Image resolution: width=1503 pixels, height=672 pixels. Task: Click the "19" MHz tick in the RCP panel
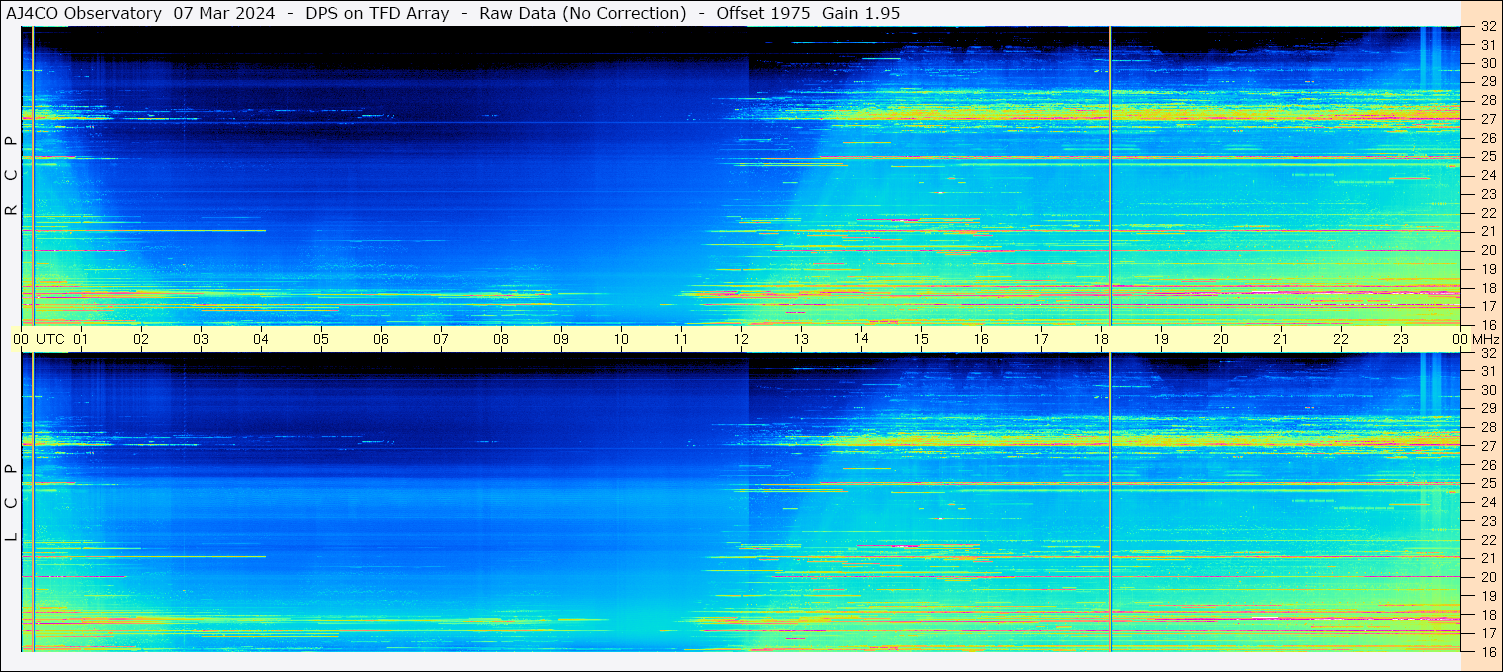click(x=1487, y=268)
